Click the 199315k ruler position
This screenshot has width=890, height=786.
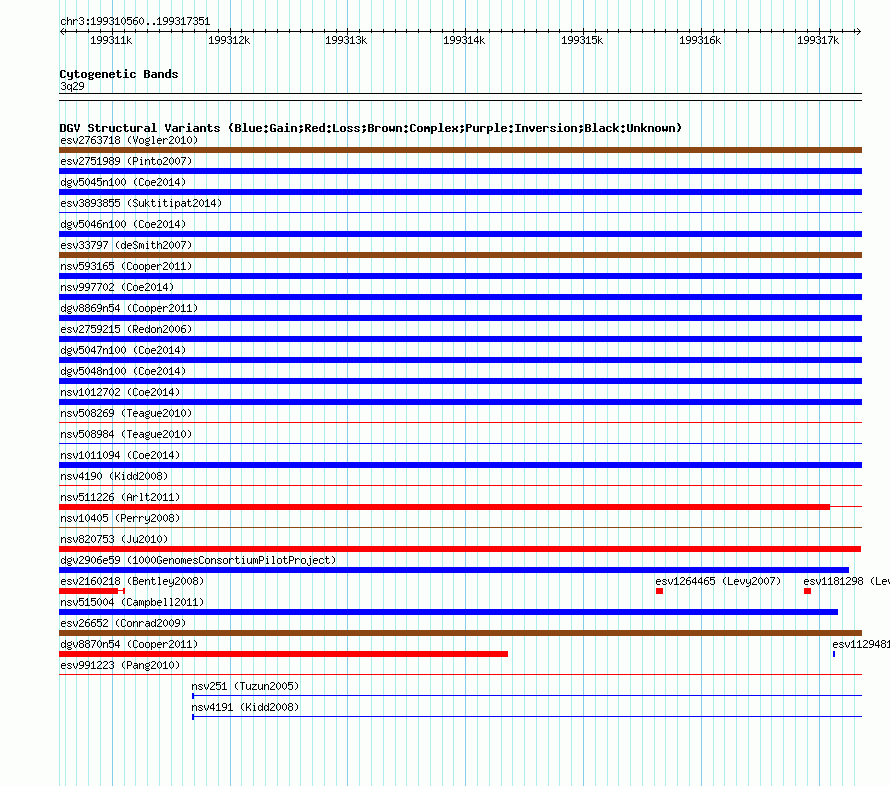582,40
